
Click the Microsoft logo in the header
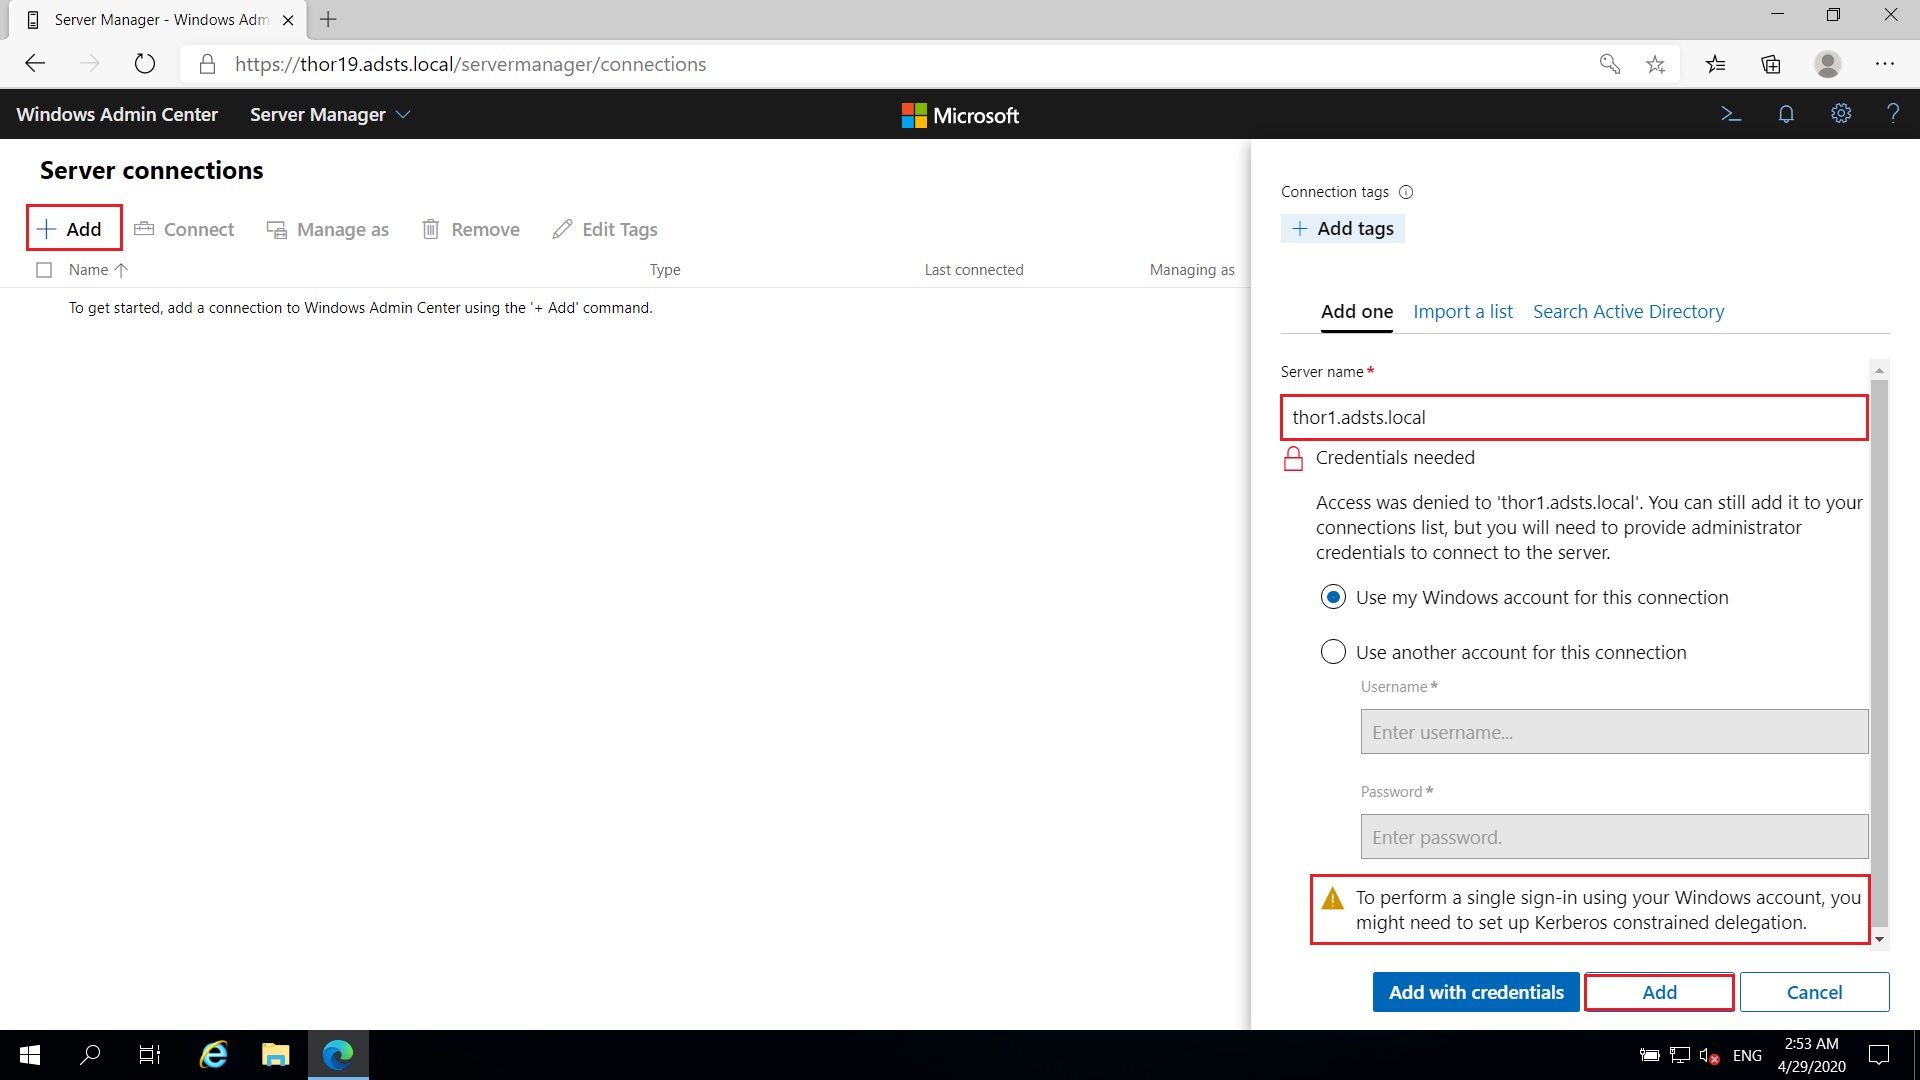tap(960, 115)
